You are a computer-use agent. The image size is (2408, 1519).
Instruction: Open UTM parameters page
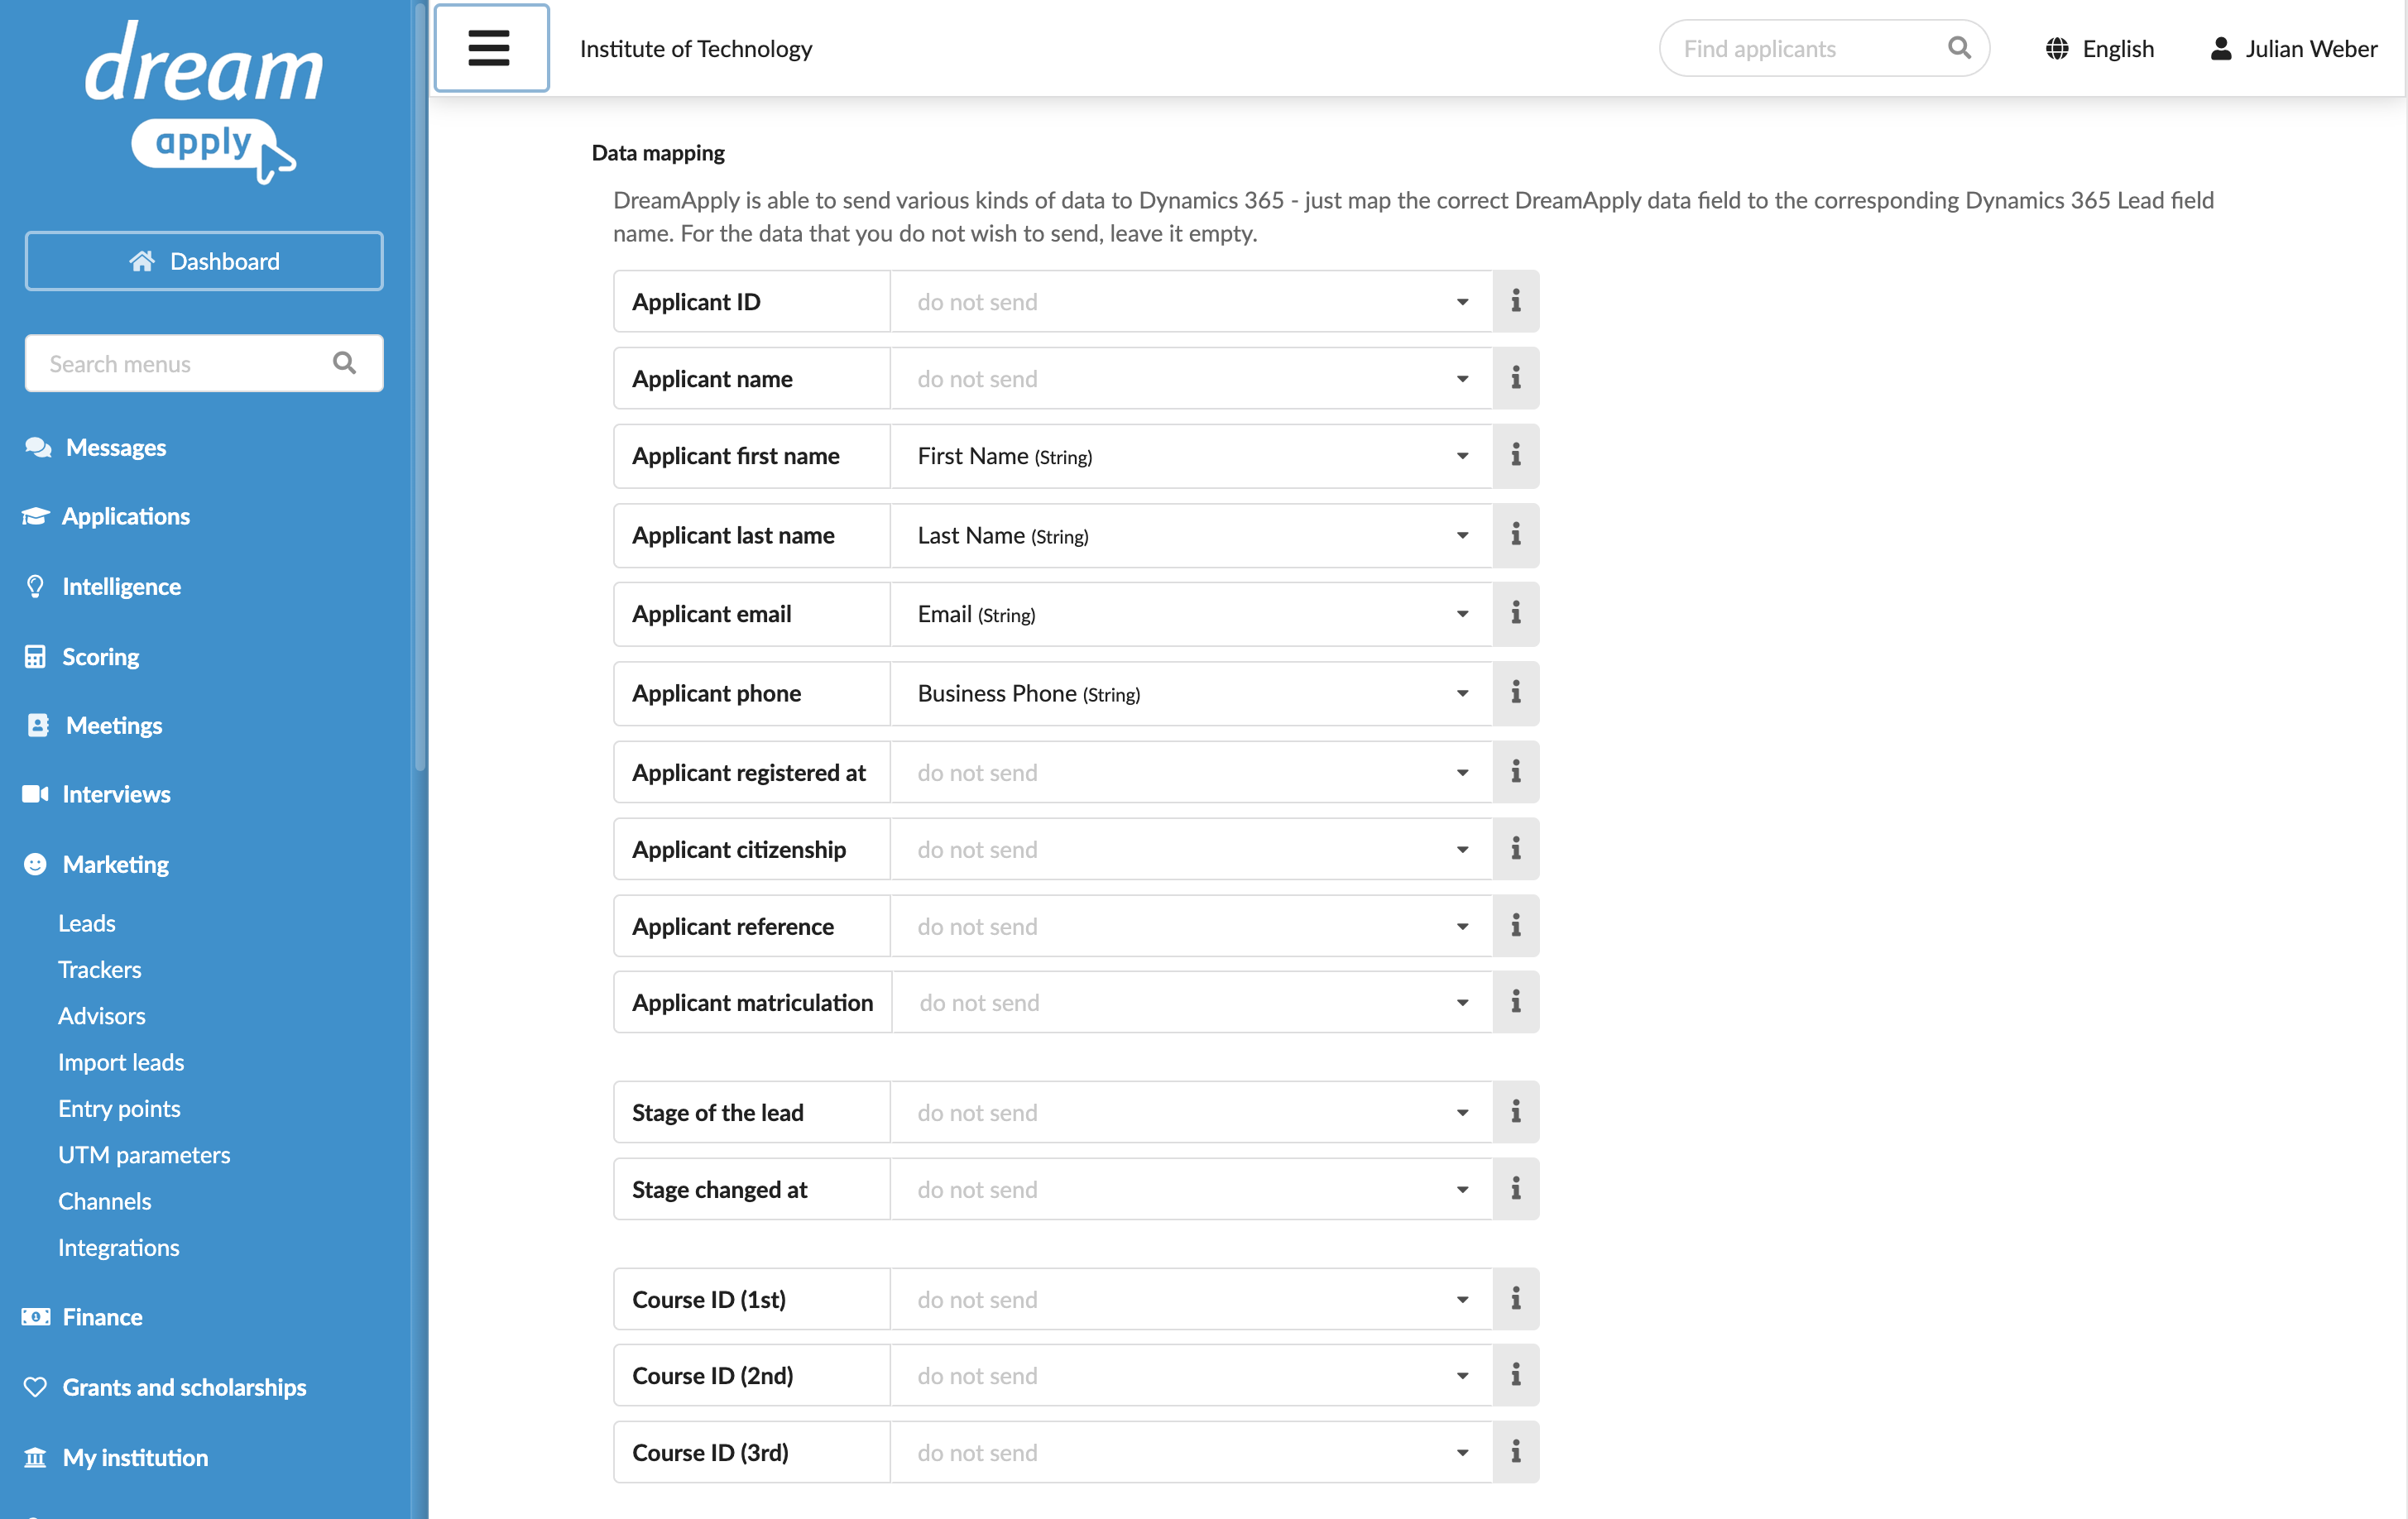click(x=144, y=1154)
